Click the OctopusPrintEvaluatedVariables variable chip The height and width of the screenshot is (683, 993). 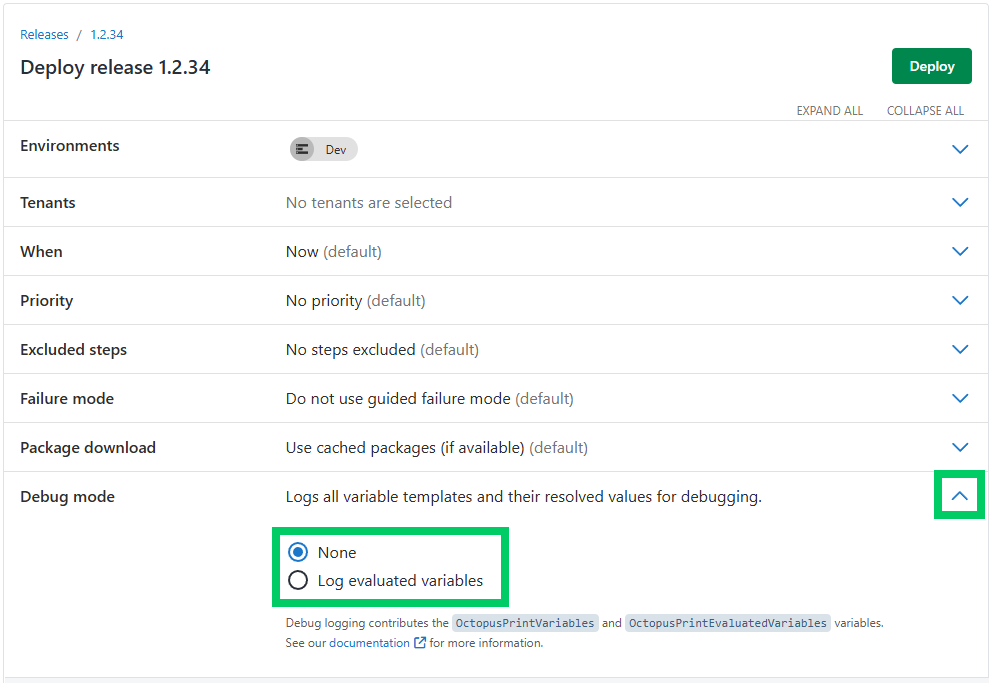(x=727, y=622)
